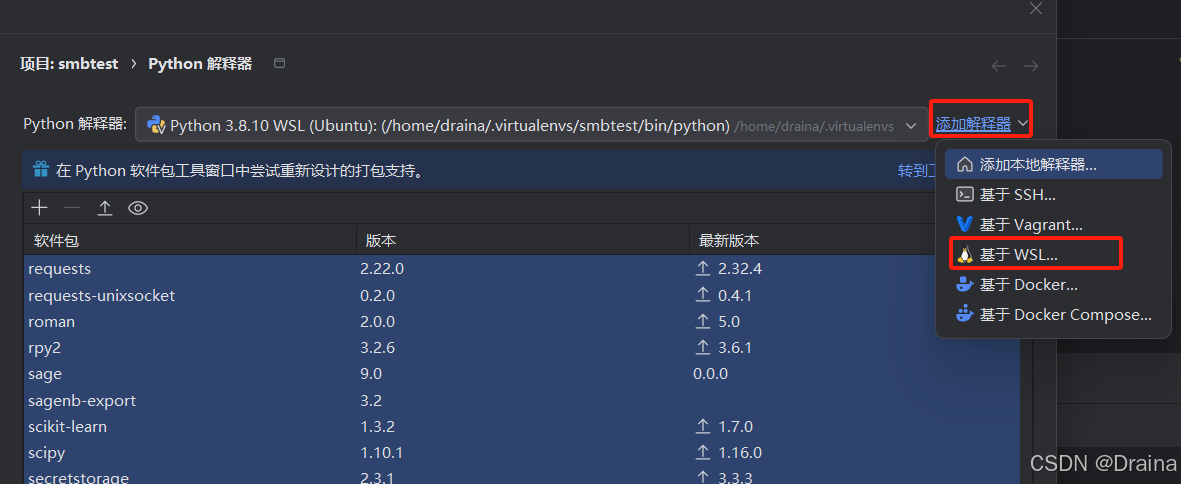
Task: Select 基于 Vagrant option
Action: pyautogui.click(x=1030, y=225)
